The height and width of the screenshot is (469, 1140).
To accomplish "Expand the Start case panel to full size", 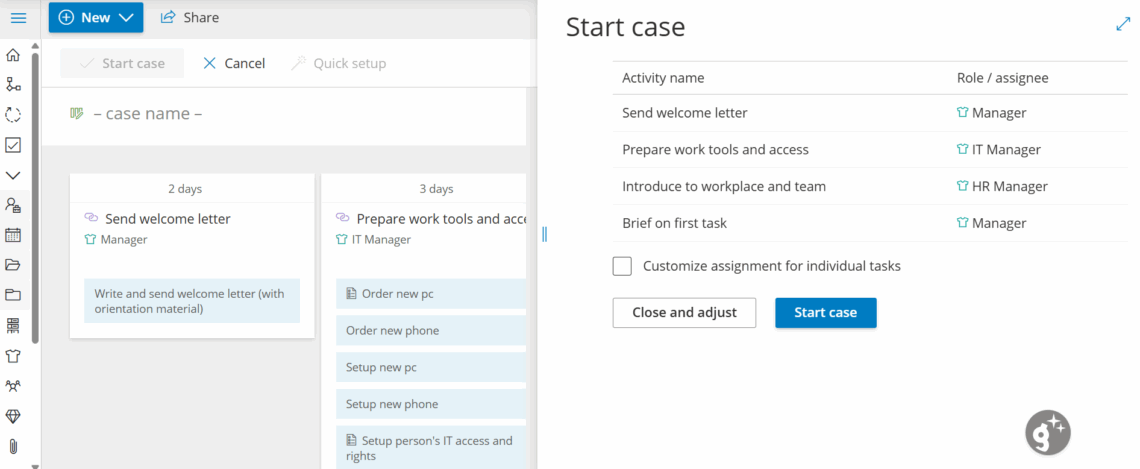I will pos(1122,25).
